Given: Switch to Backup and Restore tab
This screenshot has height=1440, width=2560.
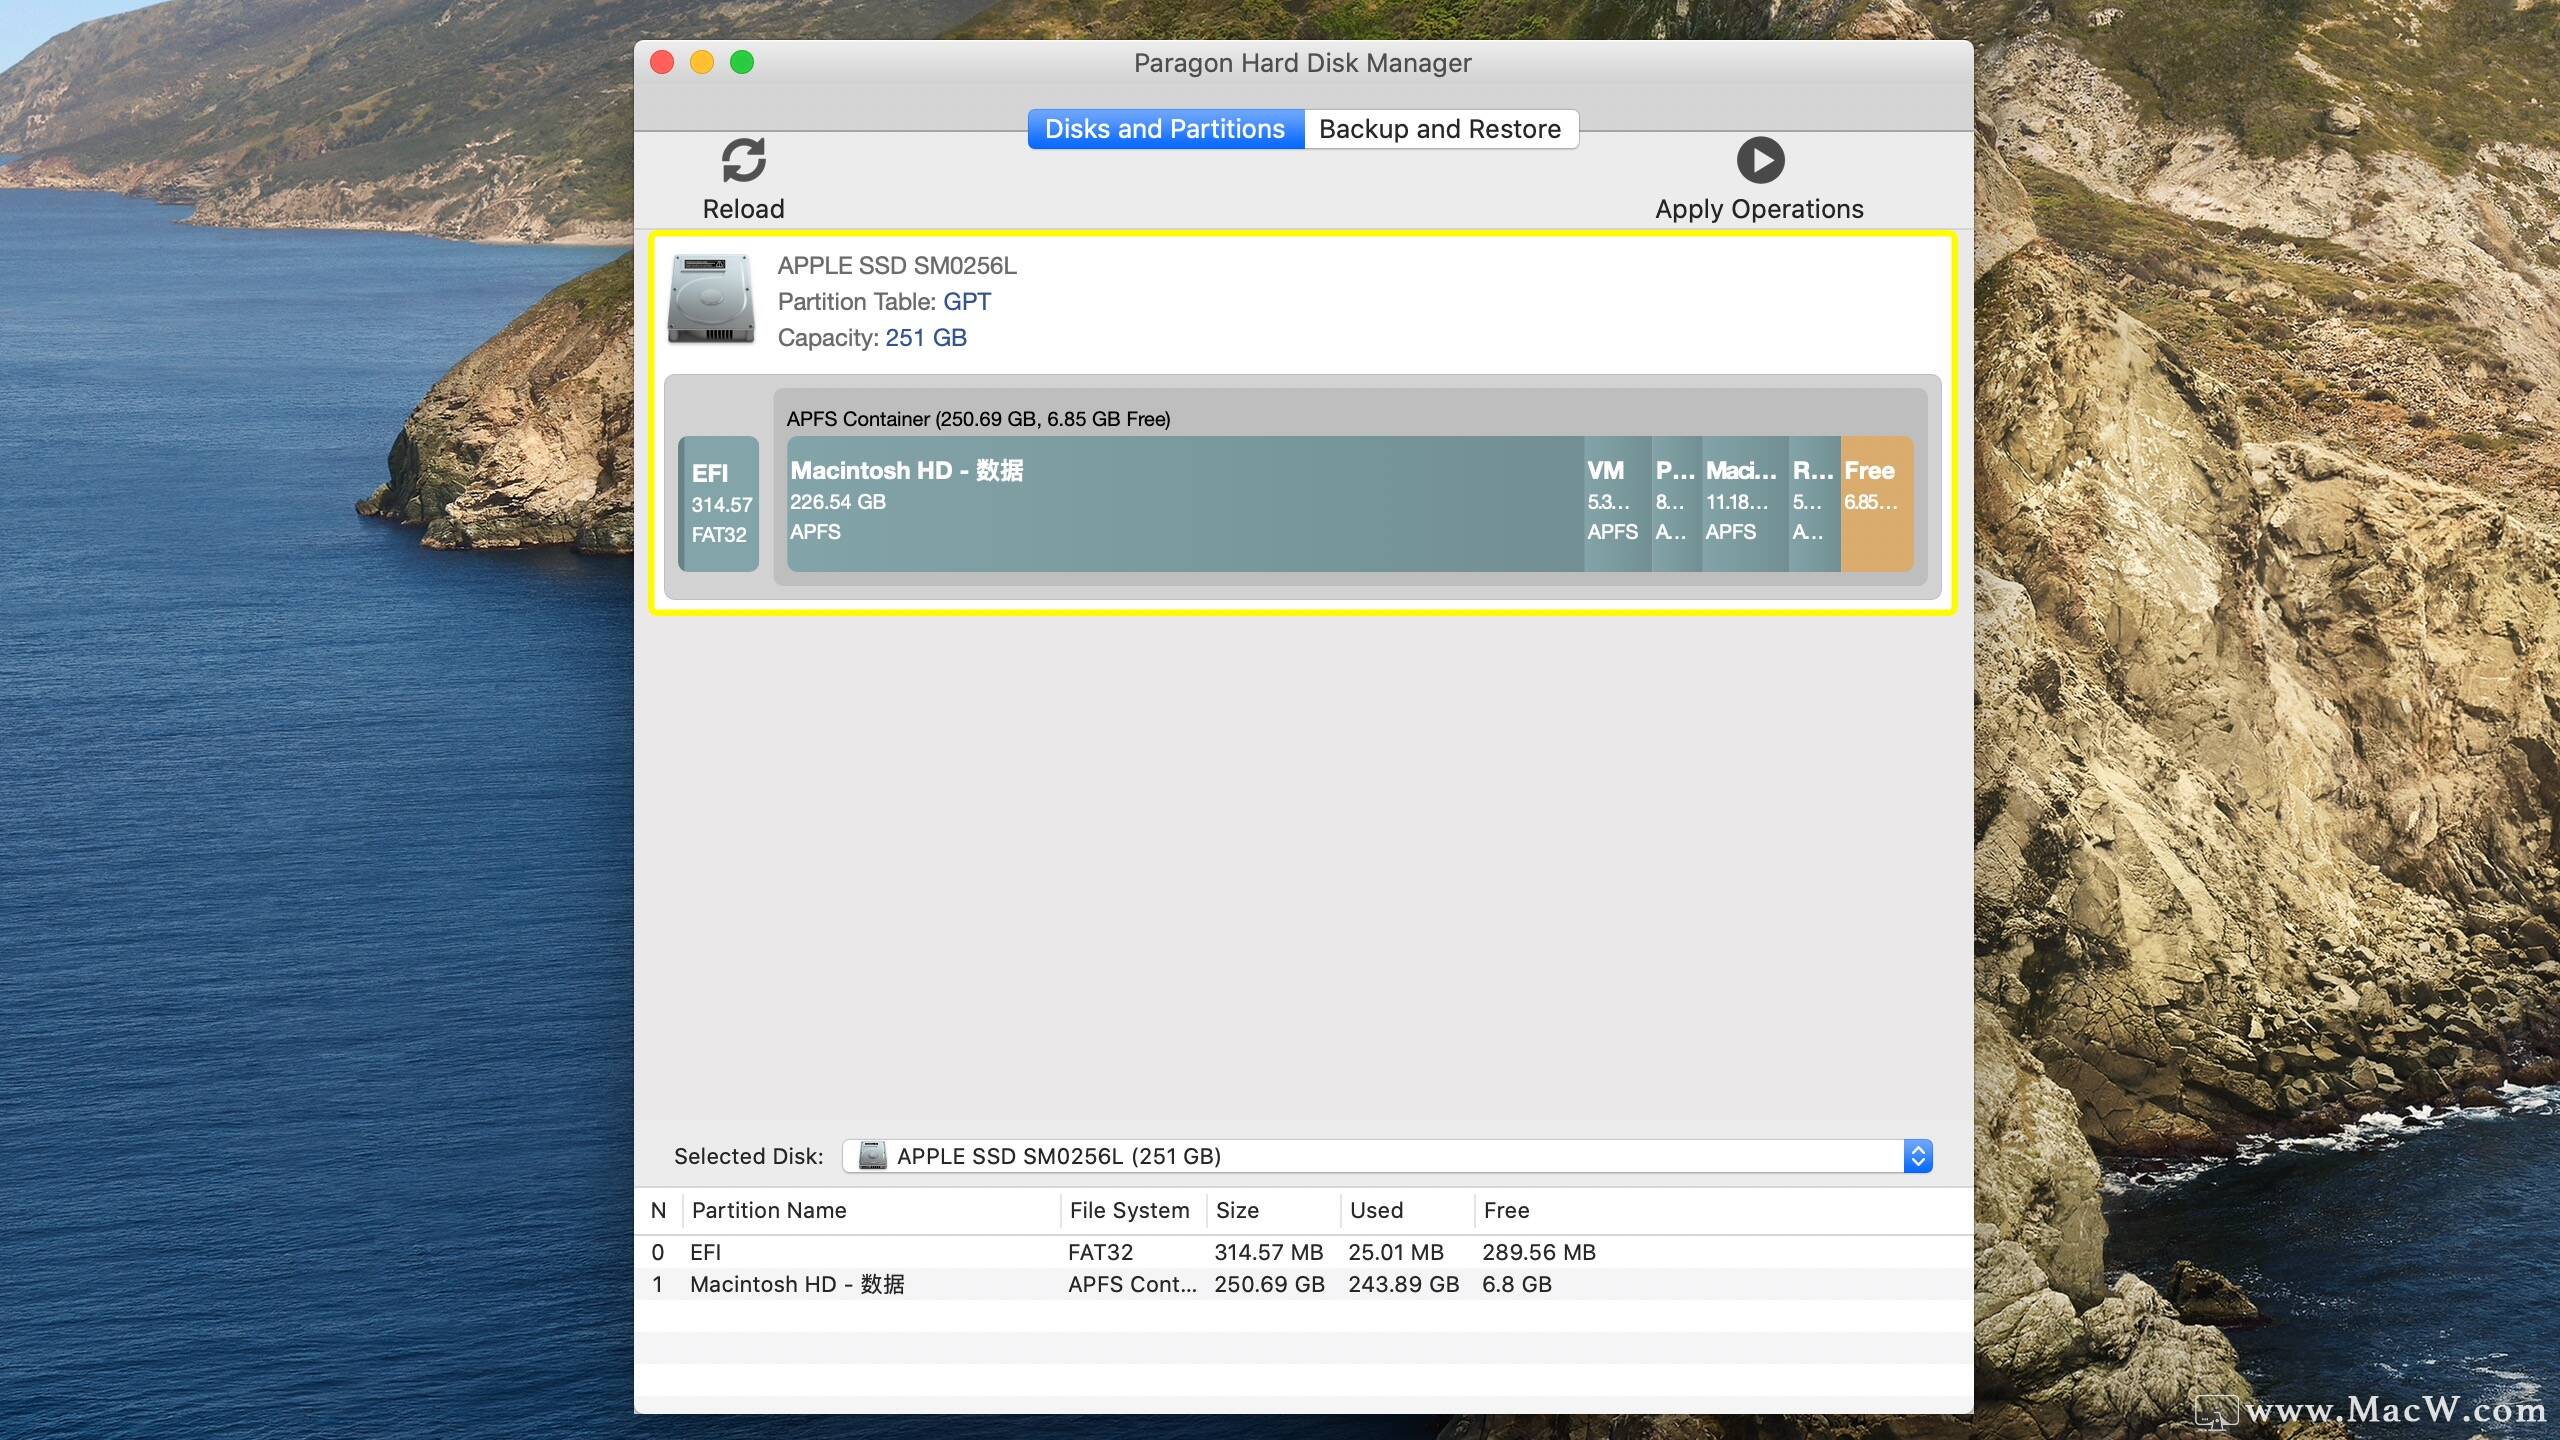Looking at the screenshot, I should point(1440,129).
